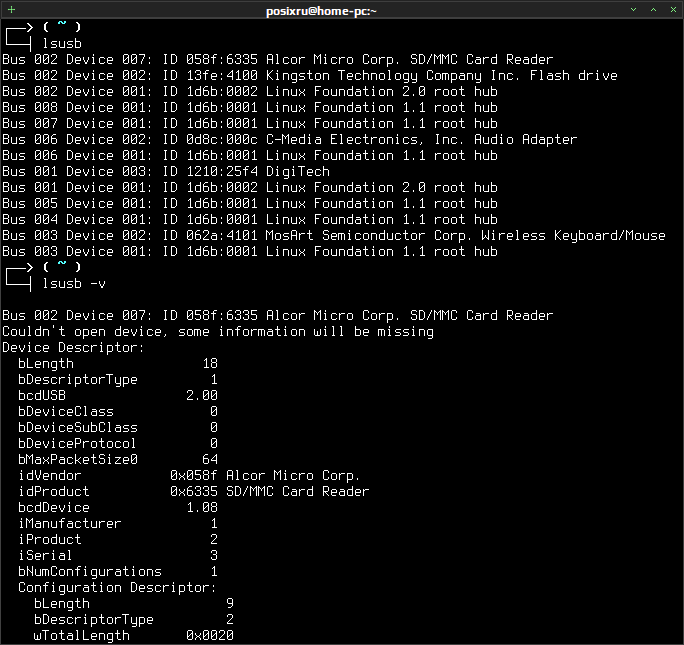The image size is (684, 645).
Task: Maximize the terminal using the up chevron
Action: [653, 10]
